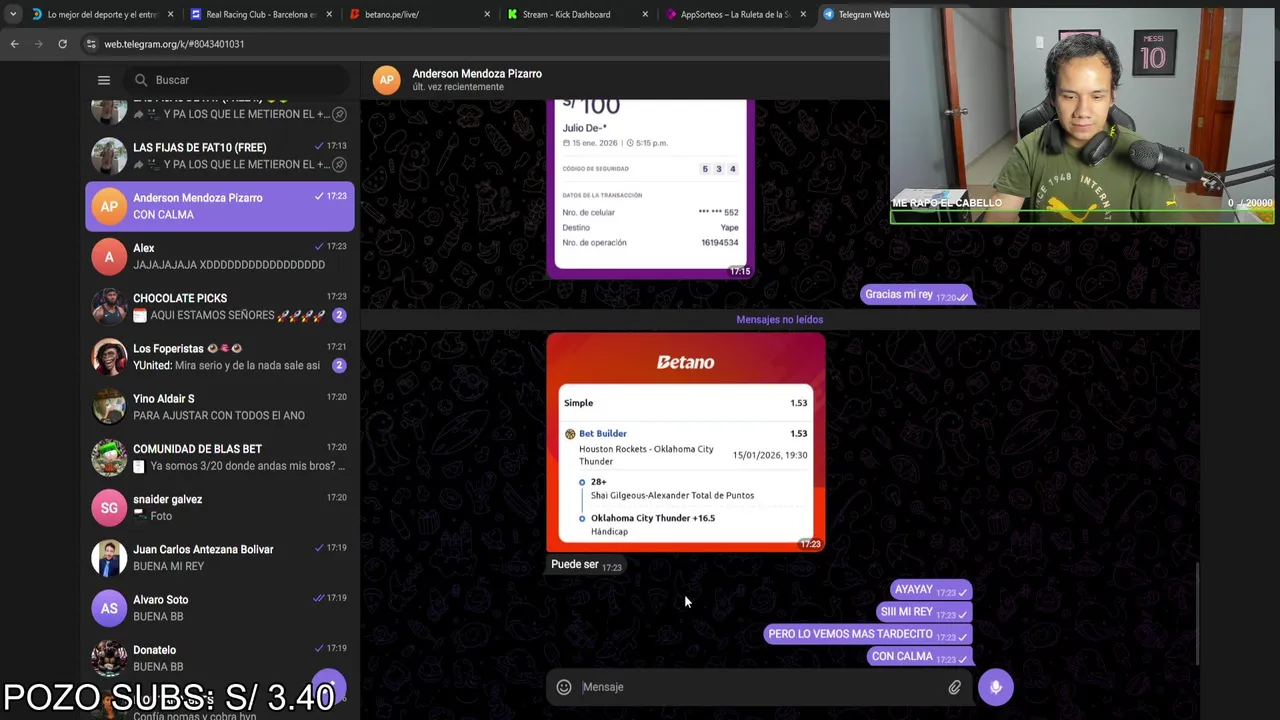The height and width of the screenshot is (720, 1280).
Task: Open the COMUNIDAD DE BLAS BET chat
Action: coord(220,458)
